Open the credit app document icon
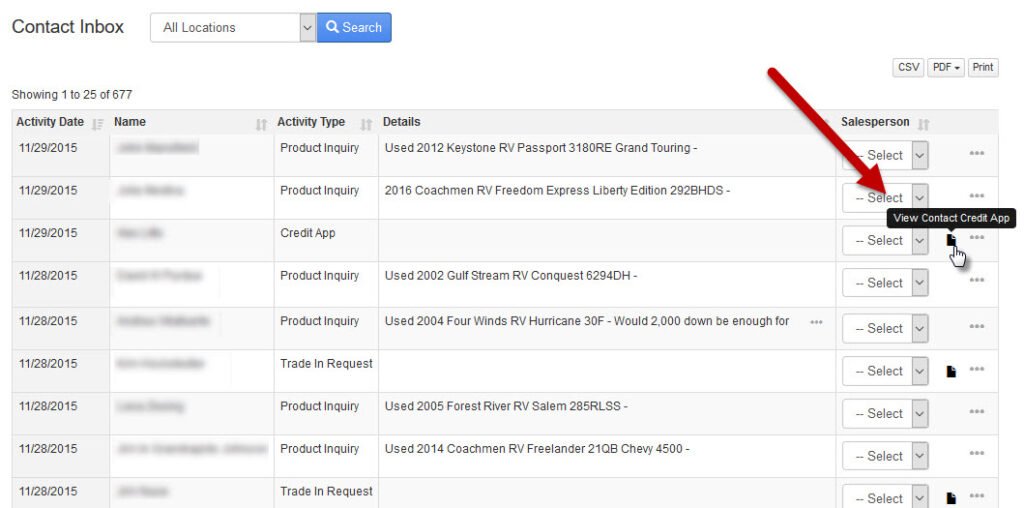 click(951, 240)
